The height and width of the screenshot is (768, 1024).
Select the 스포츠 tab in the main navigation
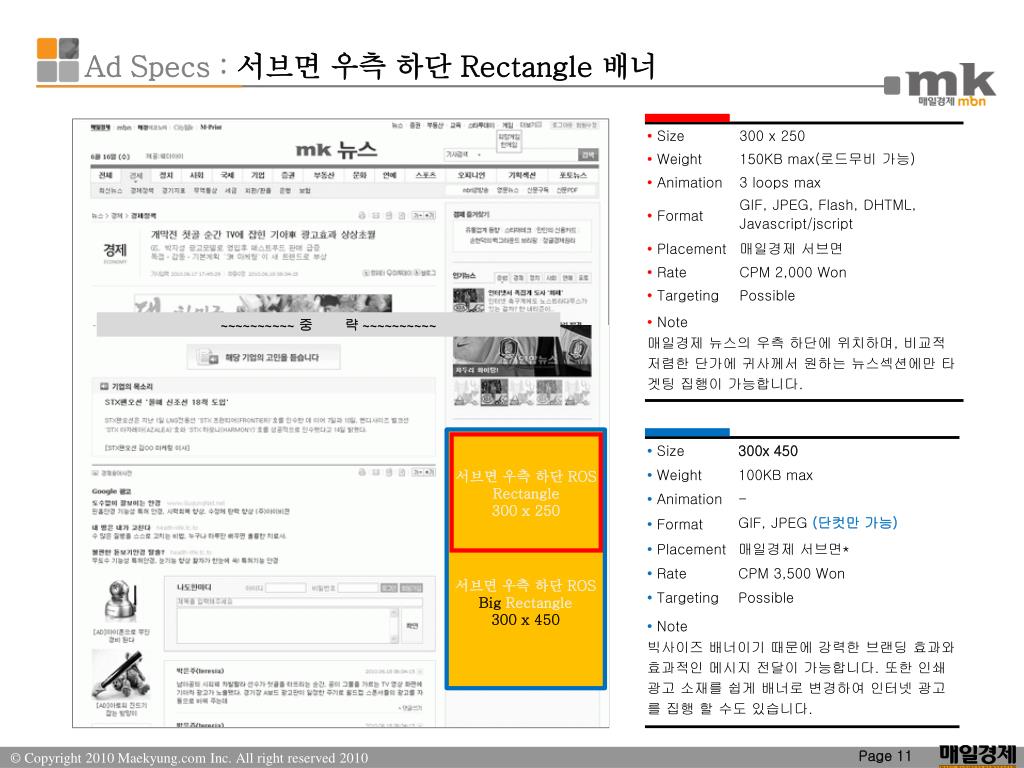pos(425,176)
